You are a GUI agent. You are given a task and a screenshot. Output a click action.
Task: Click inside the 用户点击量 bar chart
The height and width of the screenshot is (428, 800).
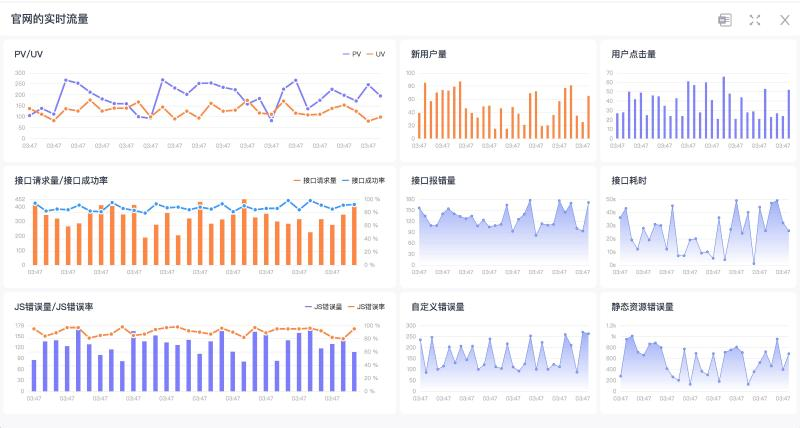(703, 106)
